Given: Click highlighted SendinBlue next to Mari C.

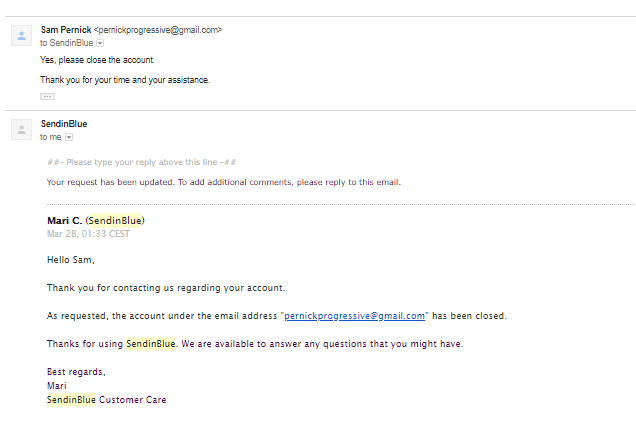Looking at the screenshot, I should click(115, 220).
